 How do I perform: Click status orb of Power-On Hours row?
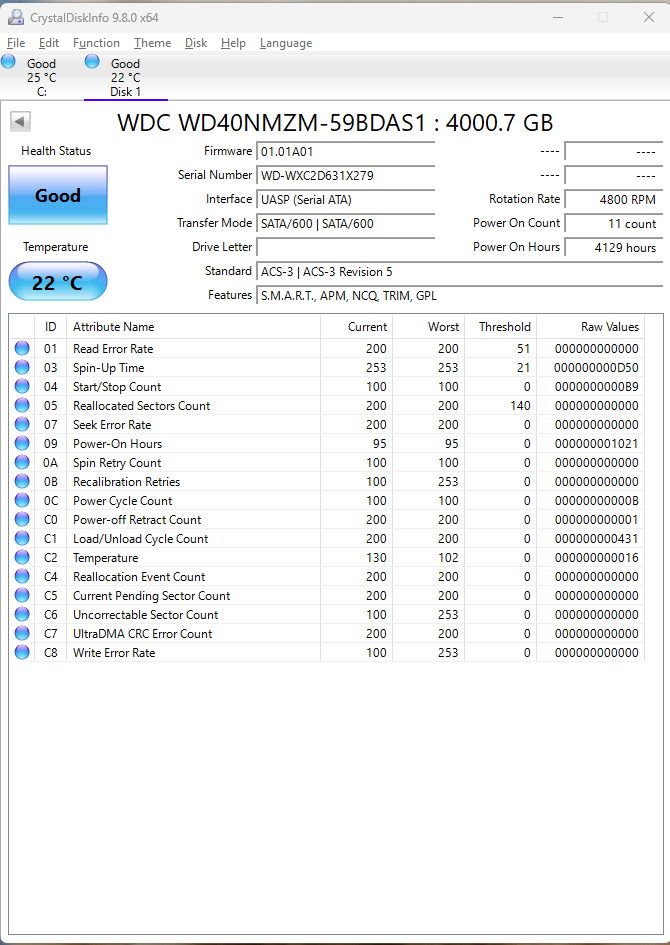point(22,443)
